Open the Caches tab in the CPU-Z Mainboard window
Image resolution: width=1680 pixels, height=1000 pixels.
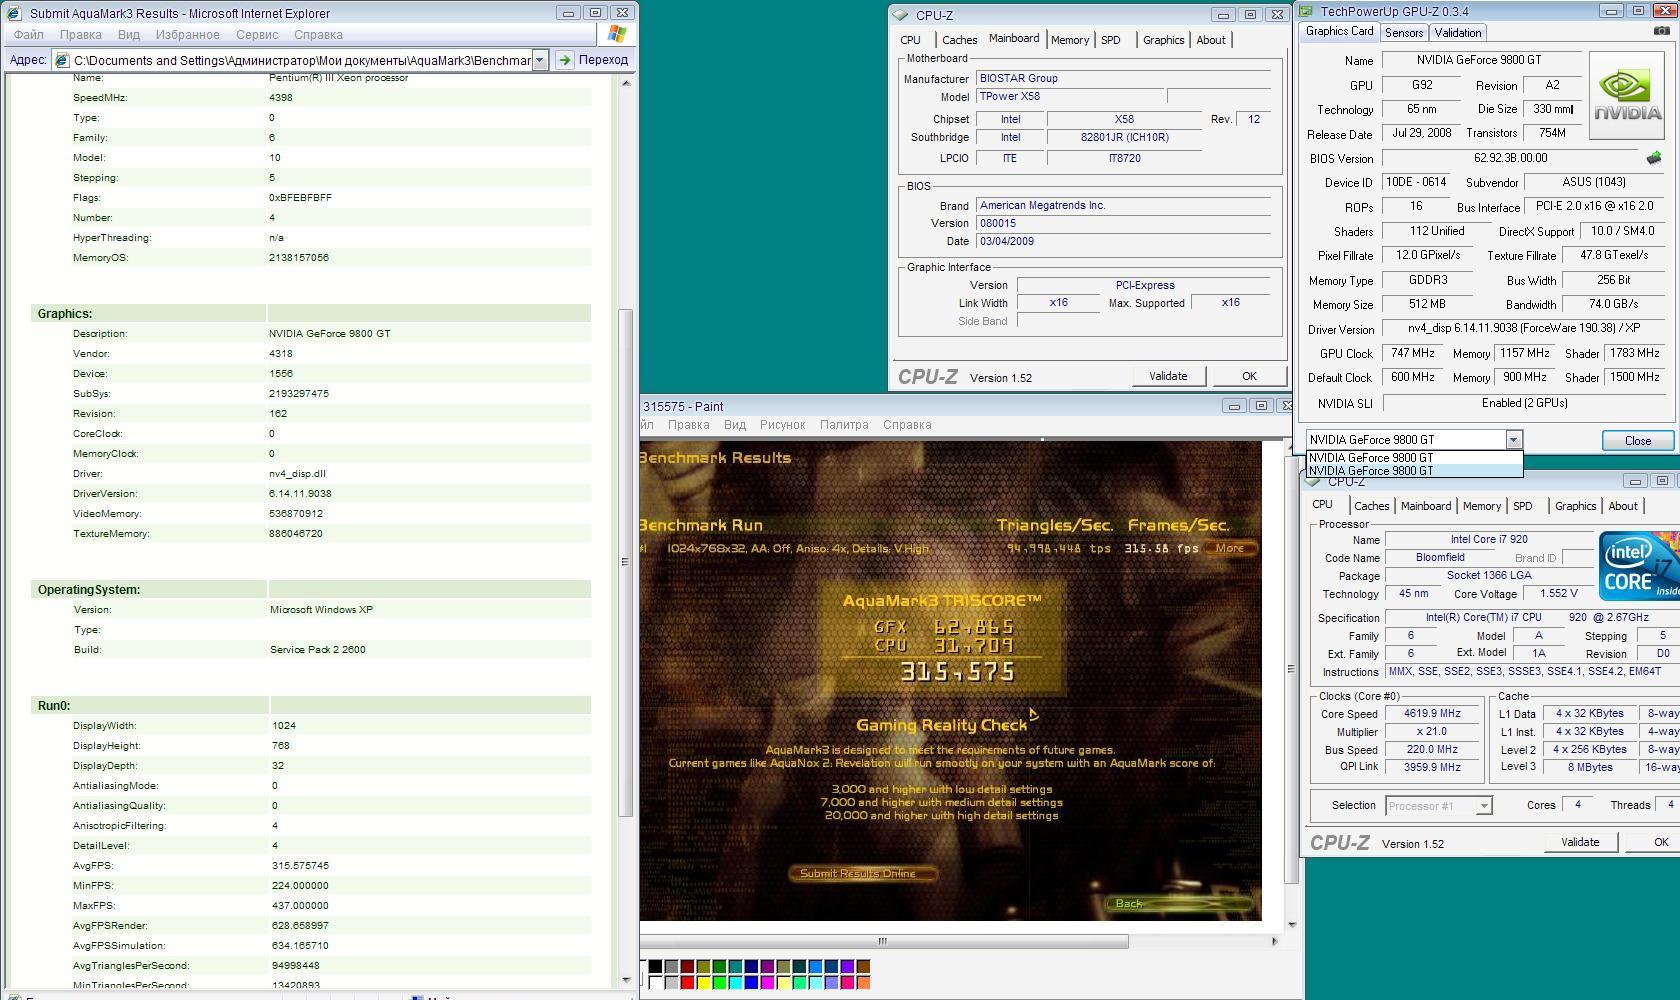point(959,40)
